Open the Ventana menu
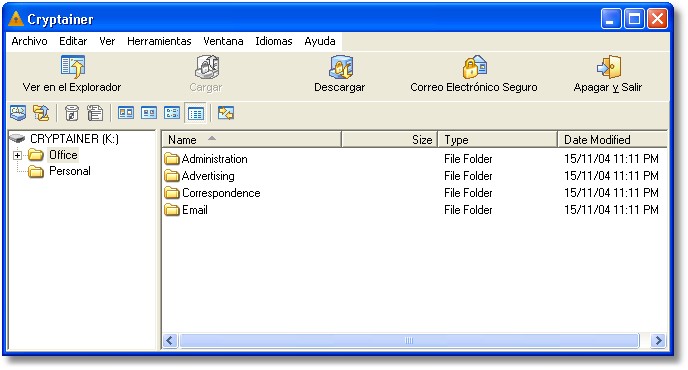Image resolution: width=688 pixels, height=370 pixels. [223, 41]
